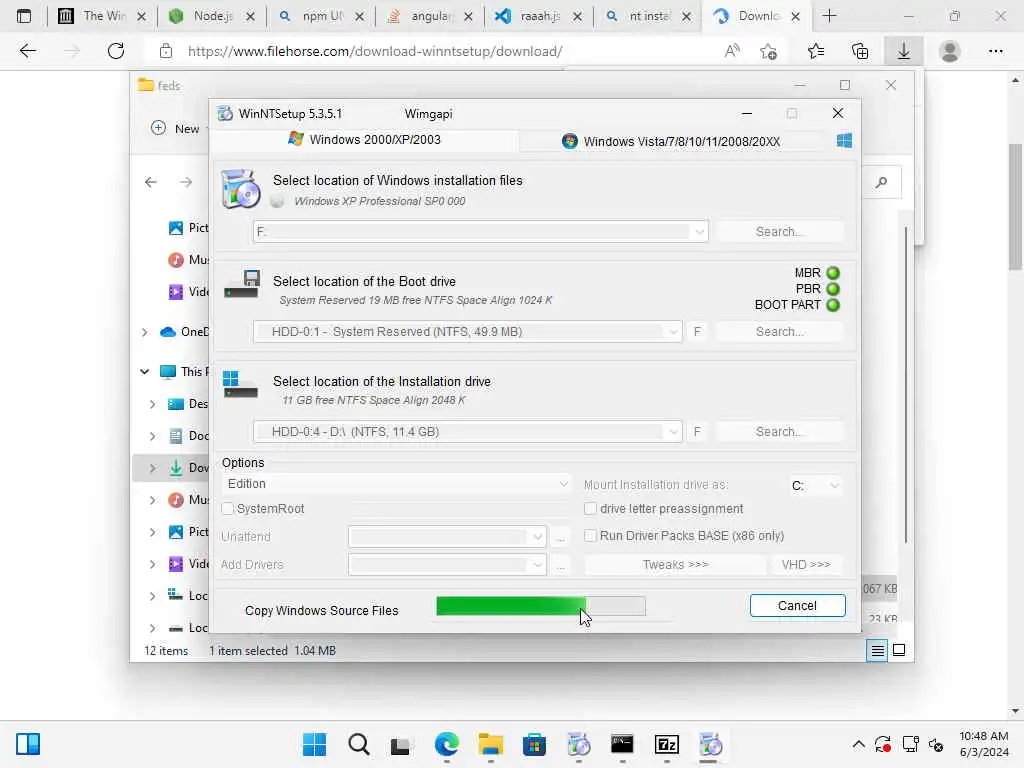This screenshot has height=768, width=1024.
Task: Click the BOOT PART green status light
Action: pos(833,305)
